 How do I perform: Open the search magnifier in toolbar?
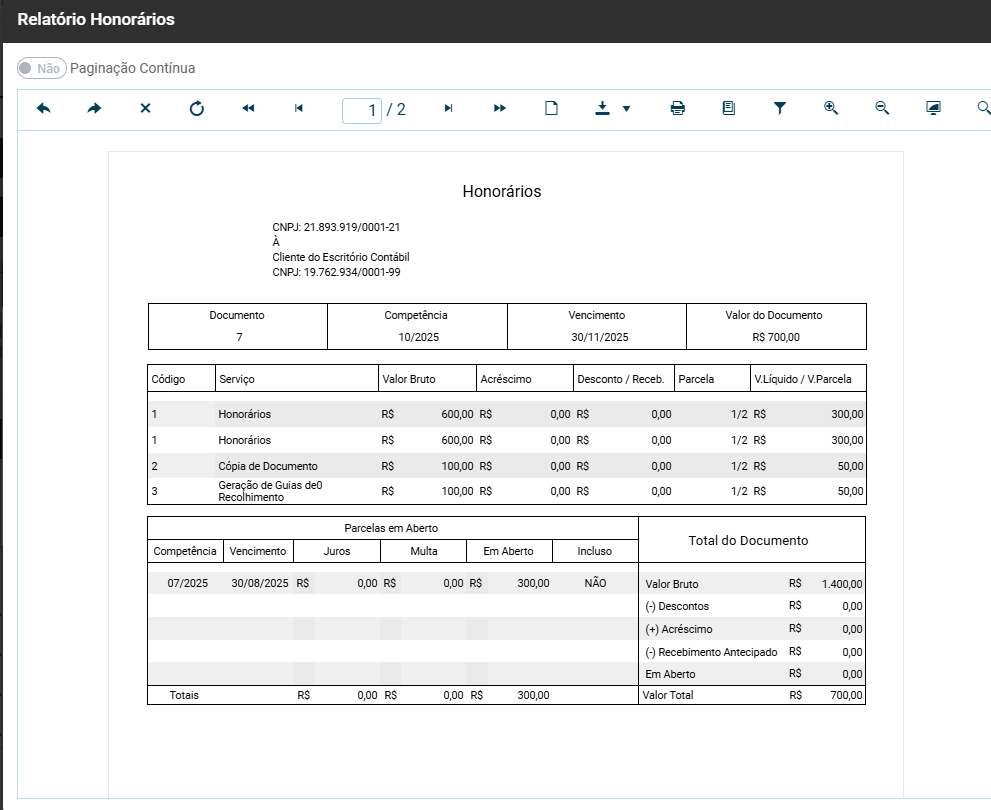pyautogui.click(x=983, y=108)
